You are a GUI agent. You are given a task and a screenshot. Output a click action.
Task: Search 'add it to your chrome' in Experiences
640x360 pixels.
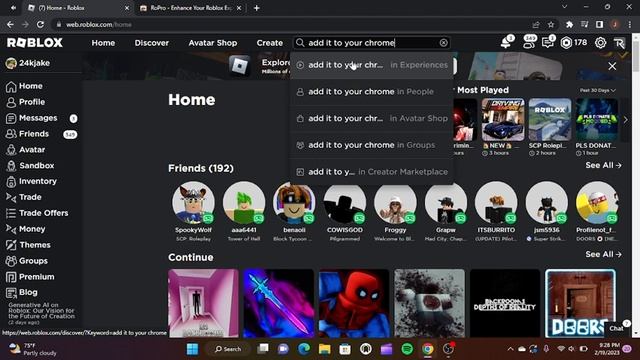[372, 65]
